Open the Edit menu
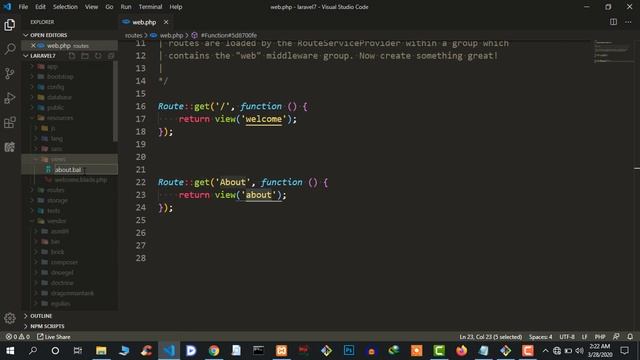640x360 pixels. point(40,7)
